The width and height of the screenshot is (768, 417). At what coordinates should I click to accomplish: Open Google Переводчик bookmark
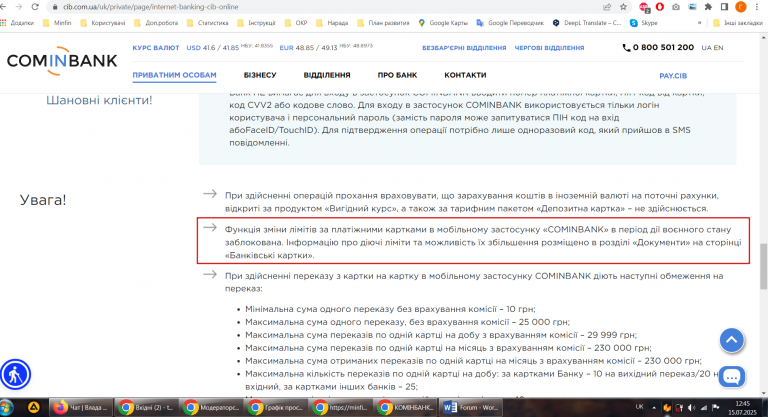click(x=510, y=23)
